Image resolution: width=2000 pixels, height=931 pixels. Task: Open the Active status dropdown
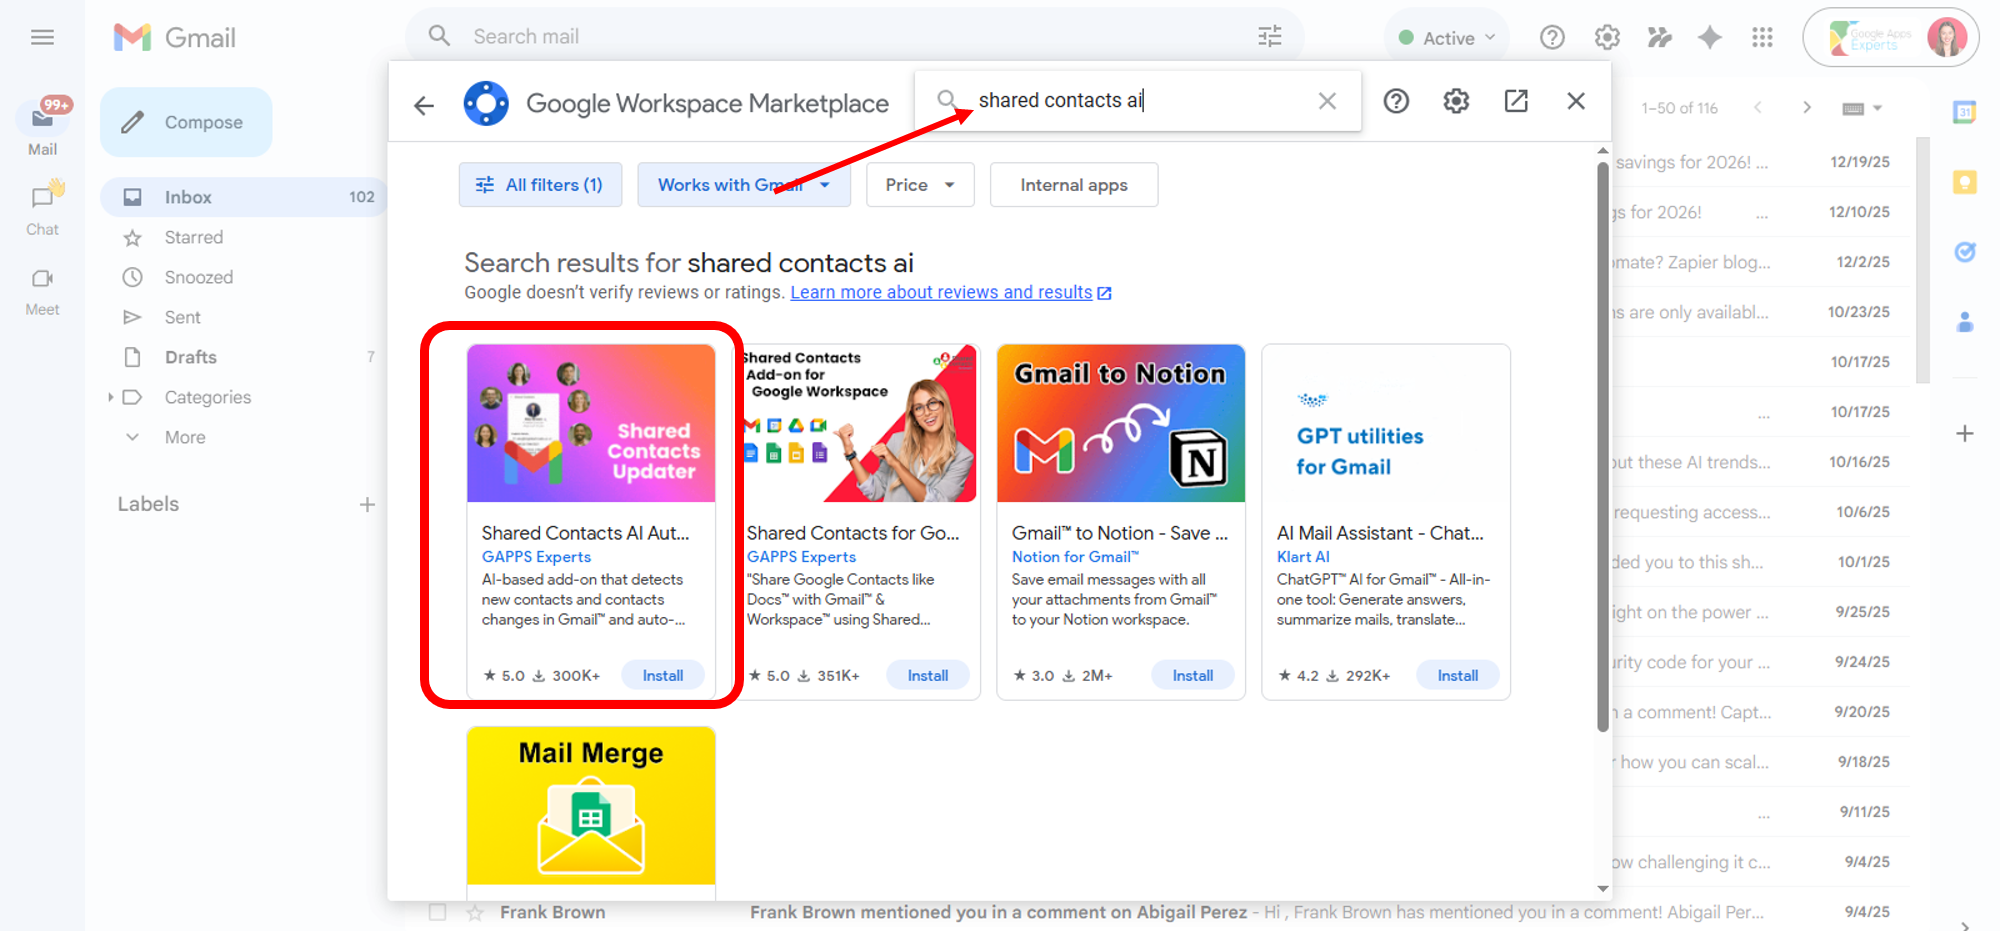tap(1447, 38)
